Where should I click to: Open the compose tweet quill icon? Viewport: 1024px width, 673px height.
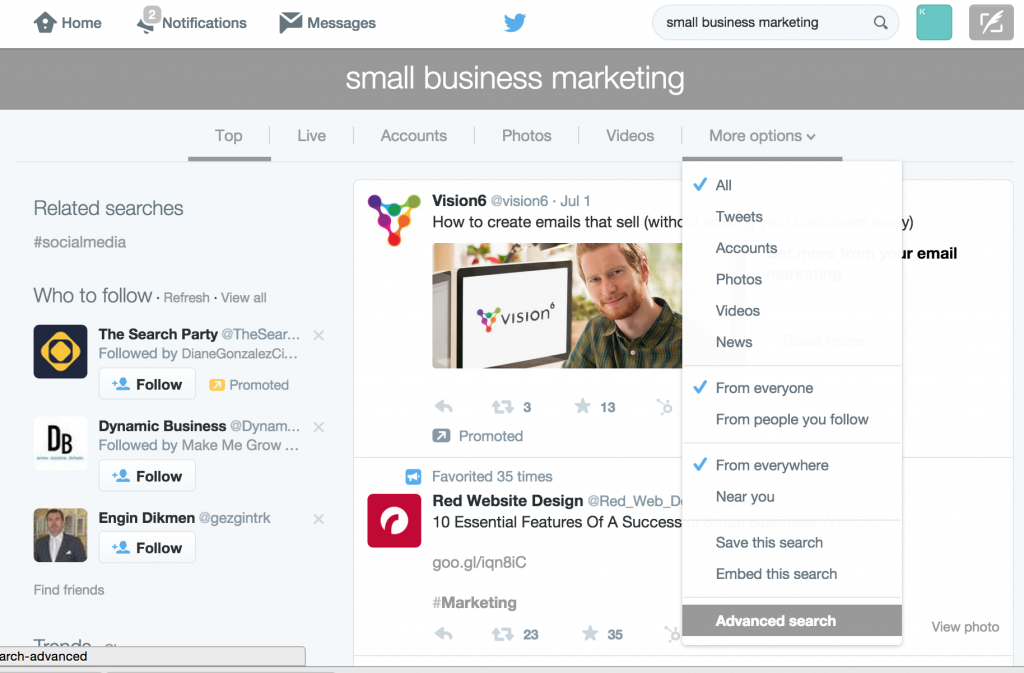pyautogui.click(x=991, y=23)
